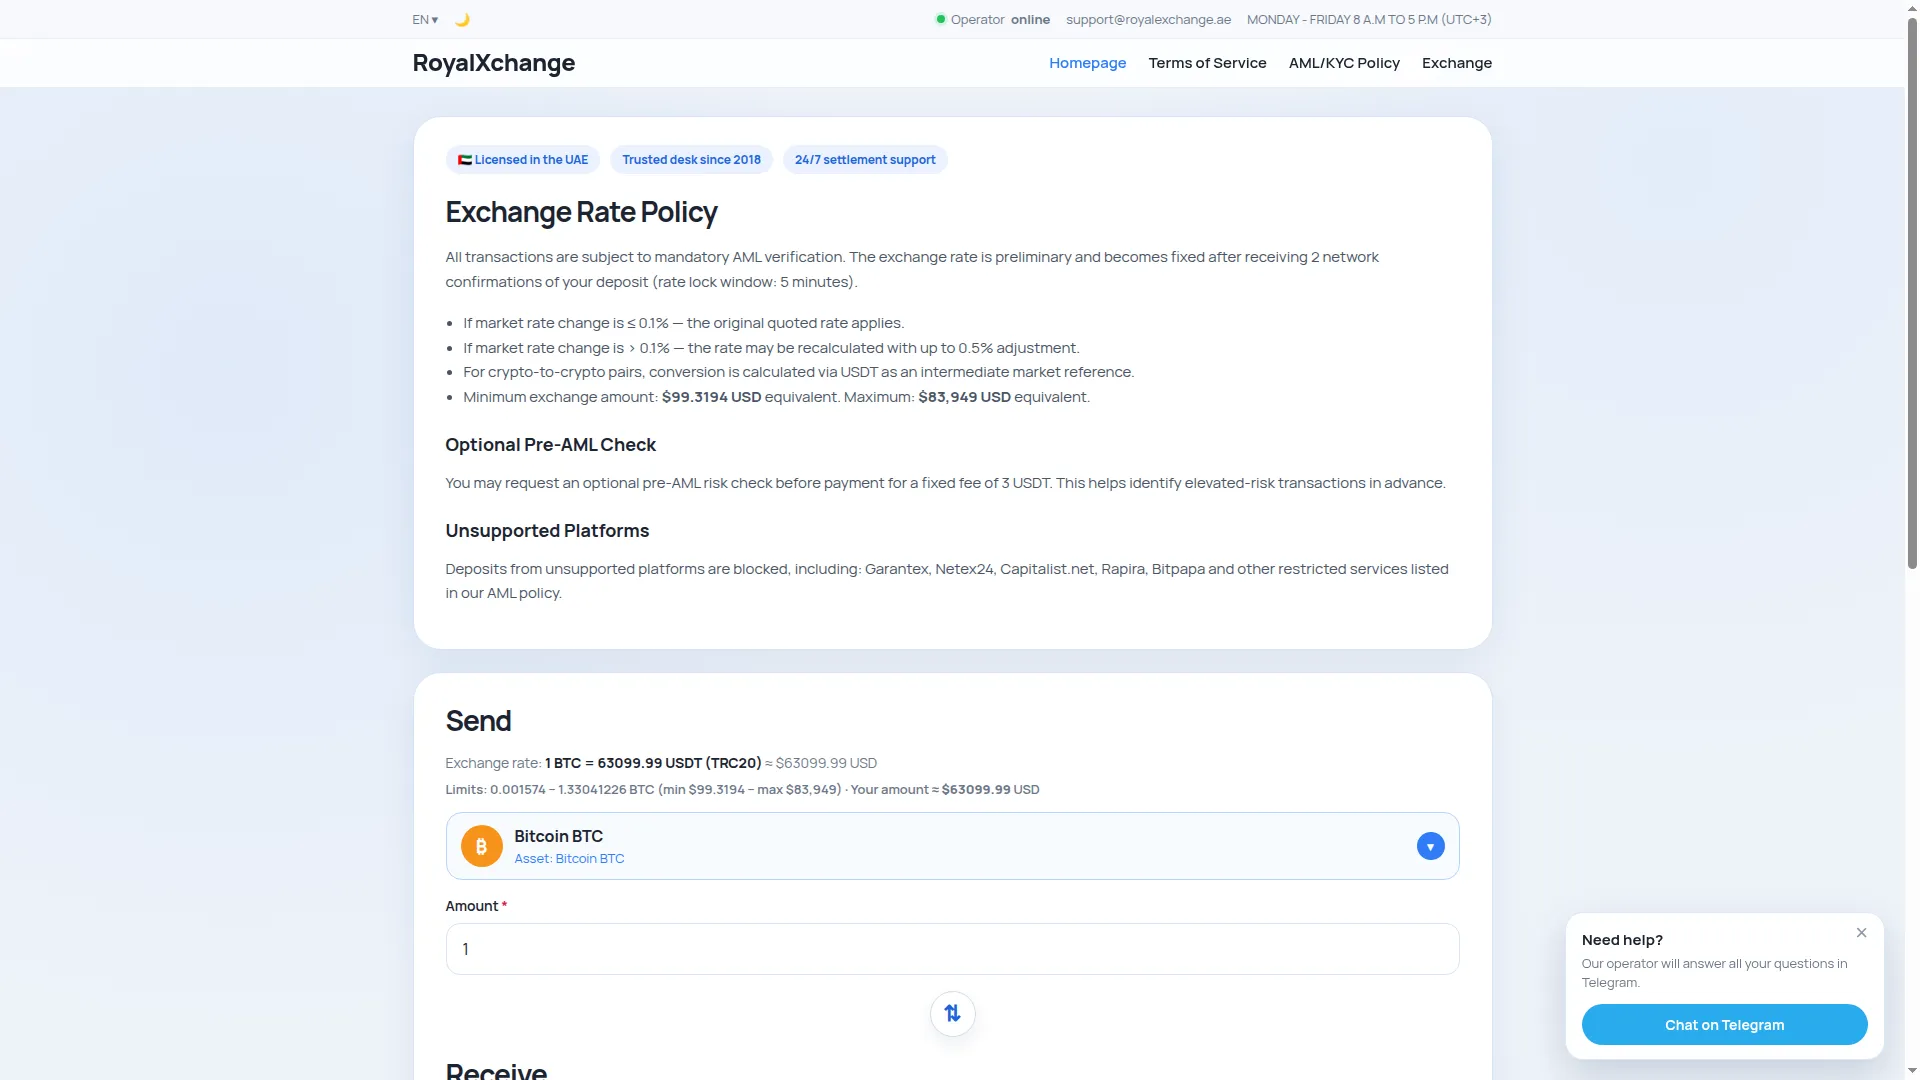Image resolution: width=1920 pixels, height=1080 pixels.
Task: Click 24/7 settlement support badge
Action: click(x=865, y=160)
